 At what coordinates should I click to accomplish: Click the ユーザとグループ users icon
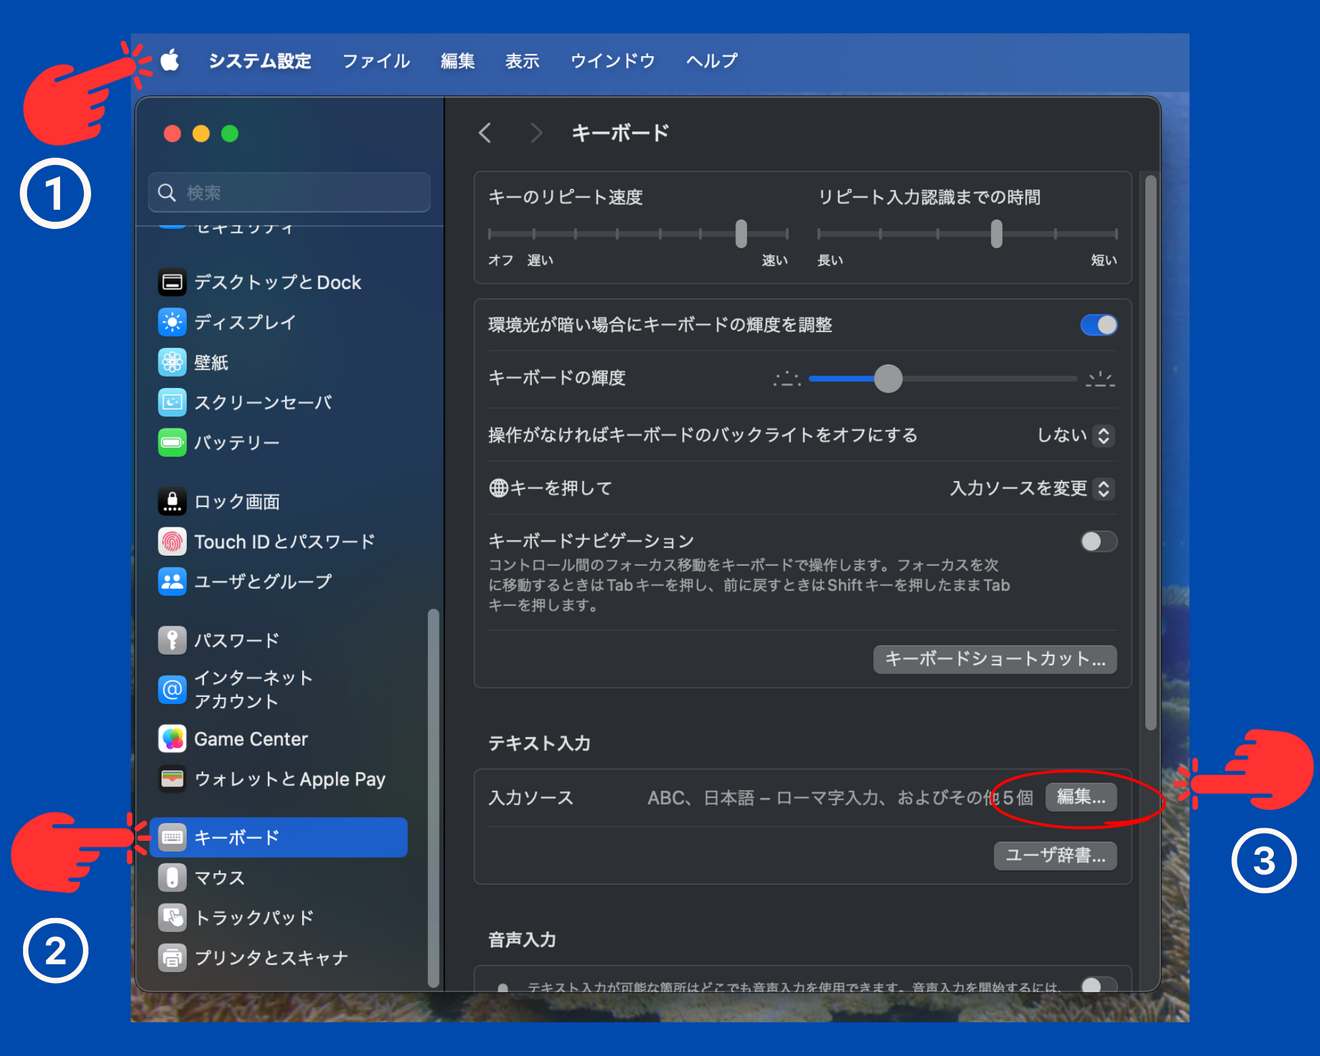172,581
